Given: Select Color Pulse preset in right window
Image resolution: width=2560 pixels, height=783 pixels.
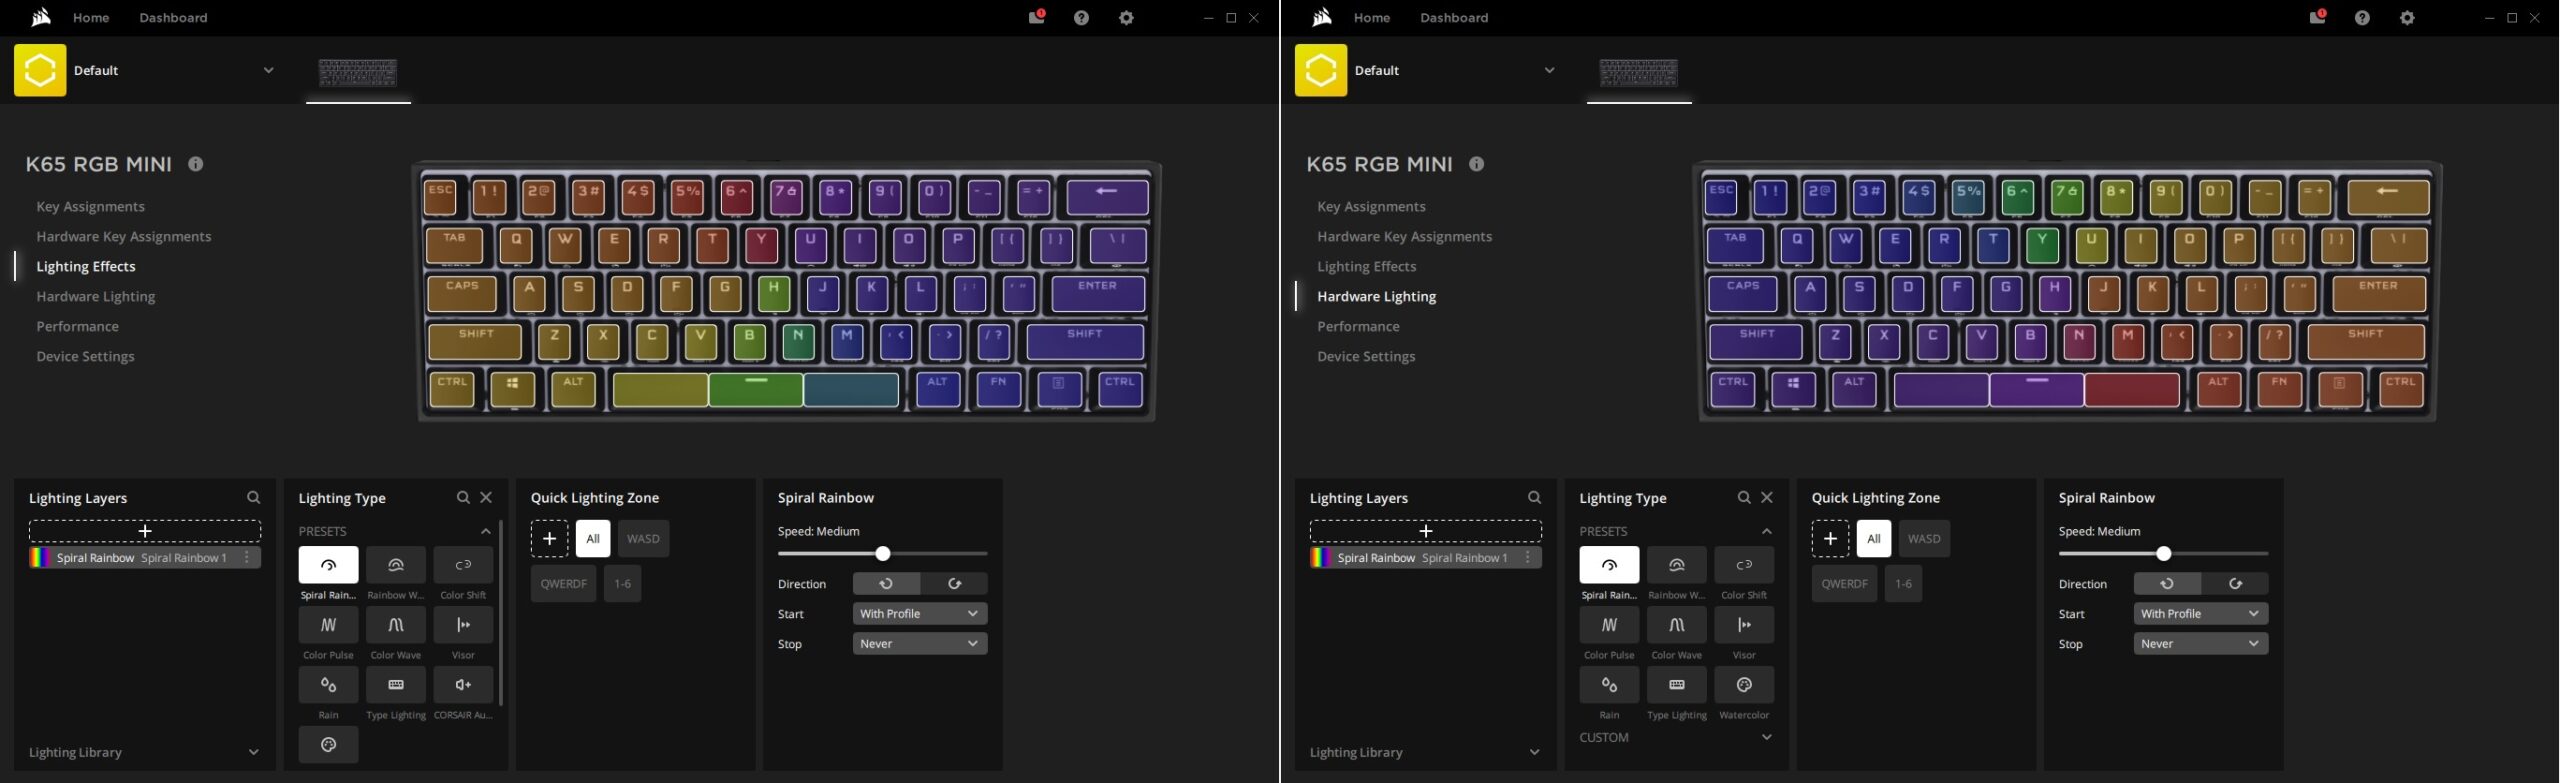Looking at the screenshot, I should click(x=1609, y=625).
